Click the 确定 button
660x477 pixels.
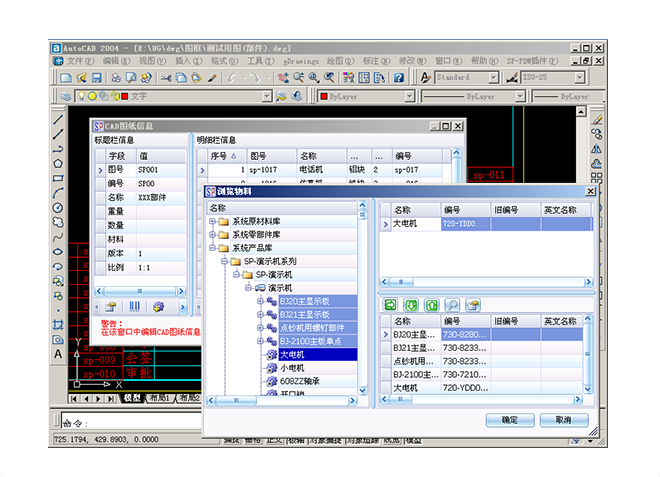point(510,420)
